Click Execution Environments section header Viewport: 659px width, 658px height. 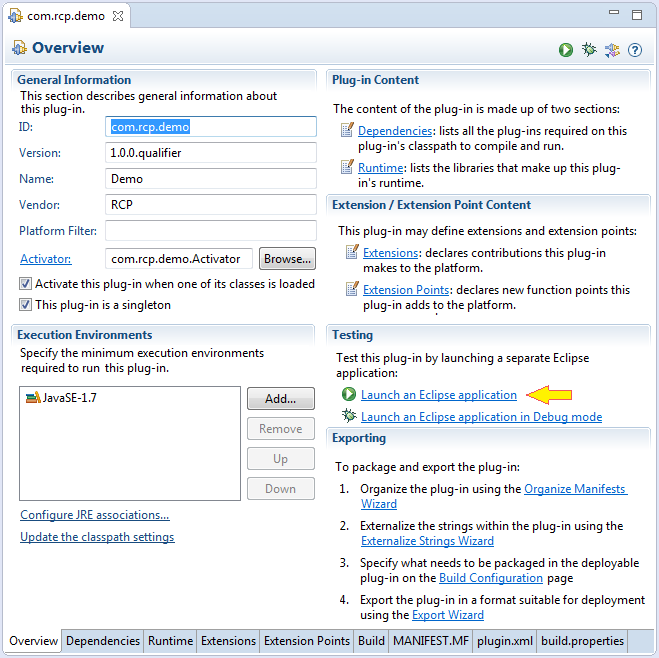click(84, 335)
